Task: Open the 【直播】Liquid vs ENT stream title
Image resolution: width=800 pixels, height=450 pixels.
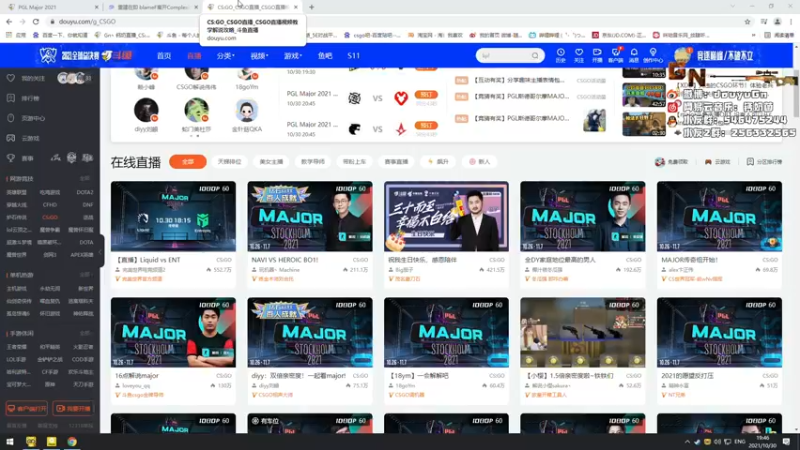Action: [x=148, y=260]
